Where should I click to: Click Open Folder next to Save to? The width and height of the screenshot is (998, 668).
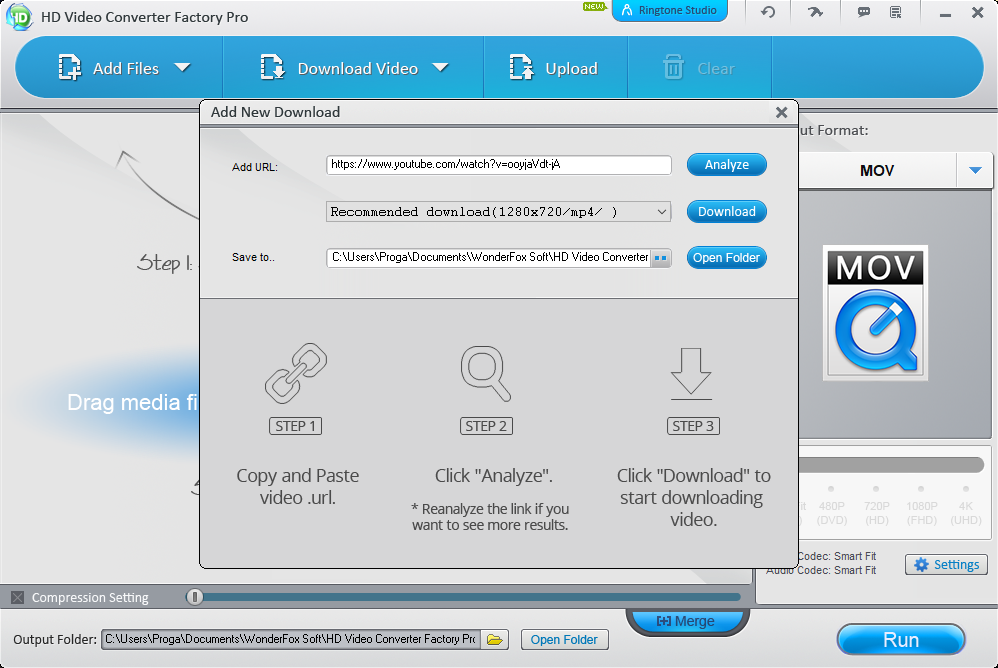(x=726, y=258)
